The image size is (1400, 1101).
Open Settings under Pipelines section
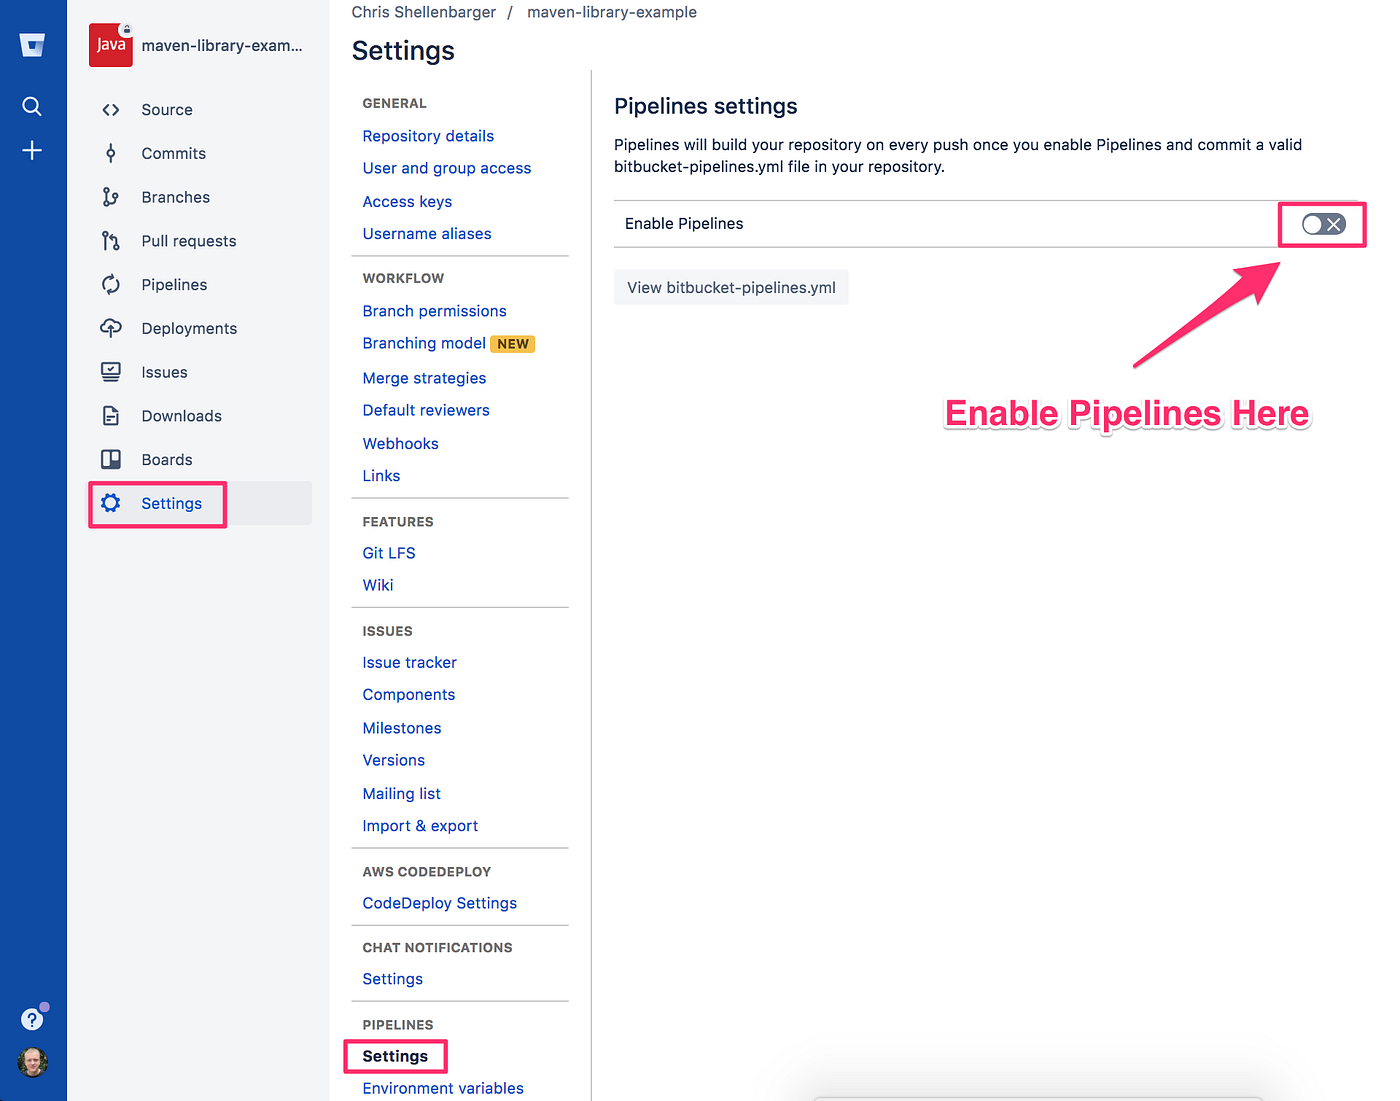[394, 1056]
